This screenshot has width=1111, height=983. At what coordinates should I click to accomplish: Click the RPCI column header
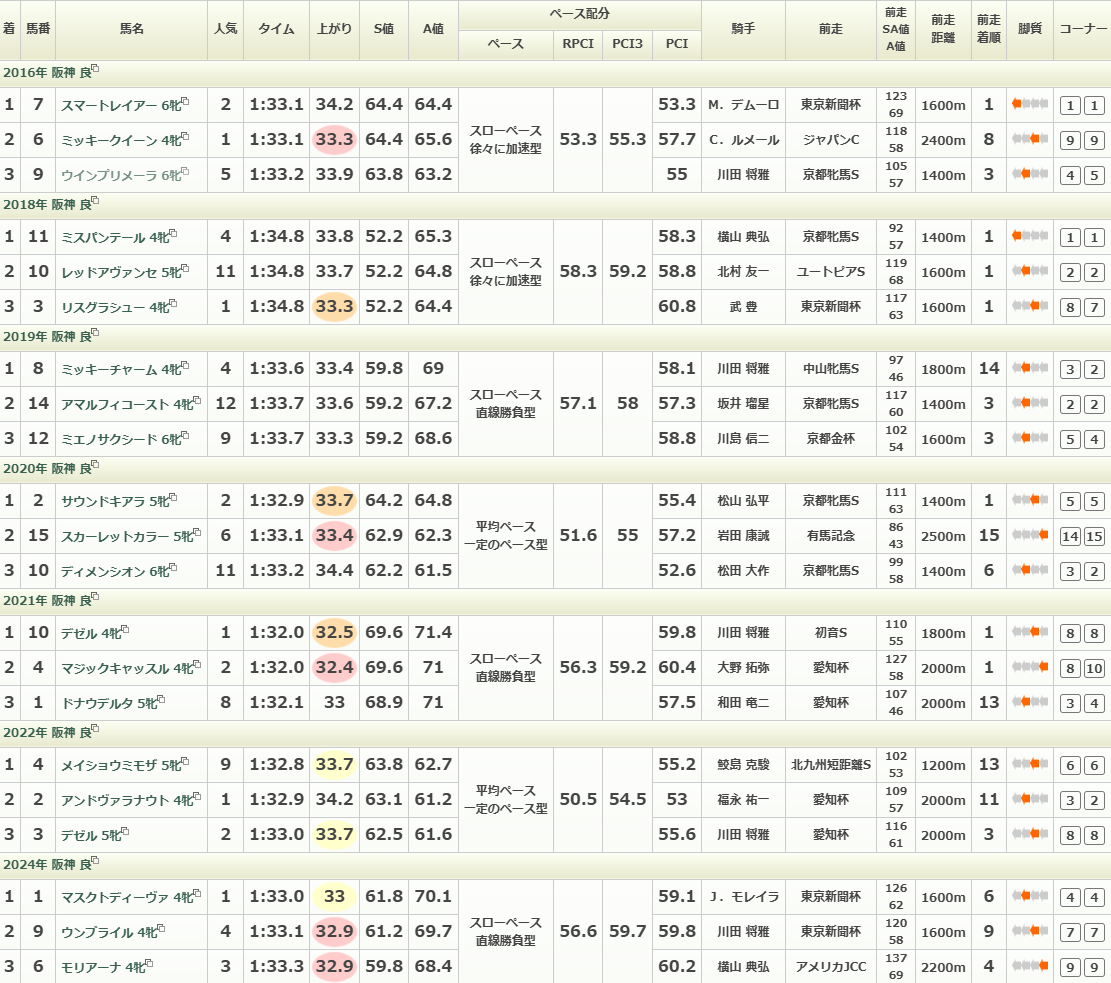[578, 44]
